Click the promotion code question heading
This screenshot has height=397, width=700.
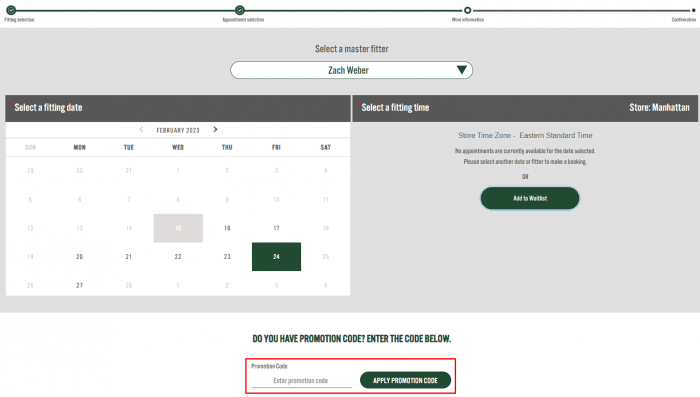click(351, 339)
